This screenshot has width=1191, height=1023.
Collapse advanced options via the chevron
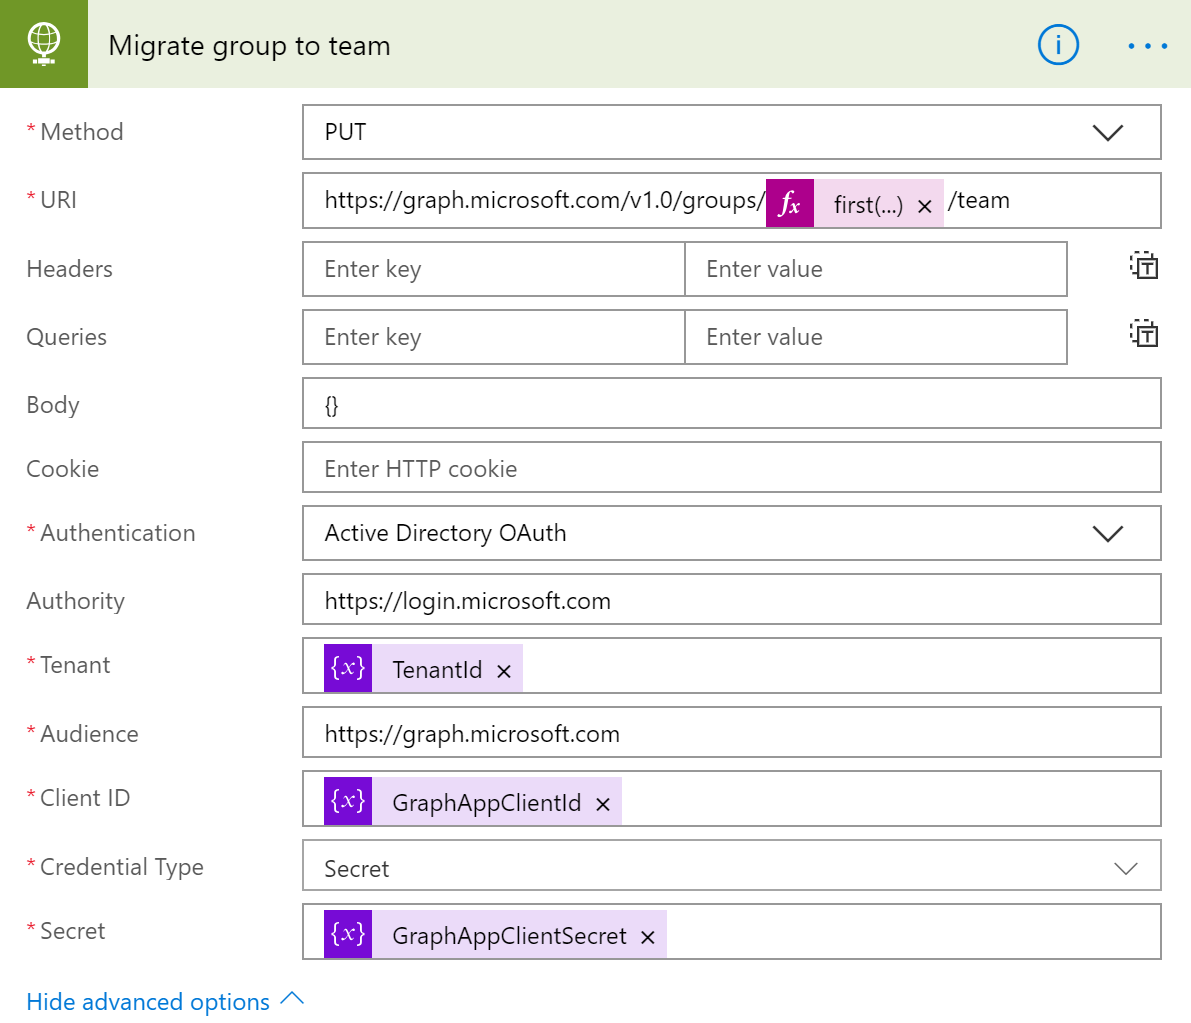tap(290, 998)
